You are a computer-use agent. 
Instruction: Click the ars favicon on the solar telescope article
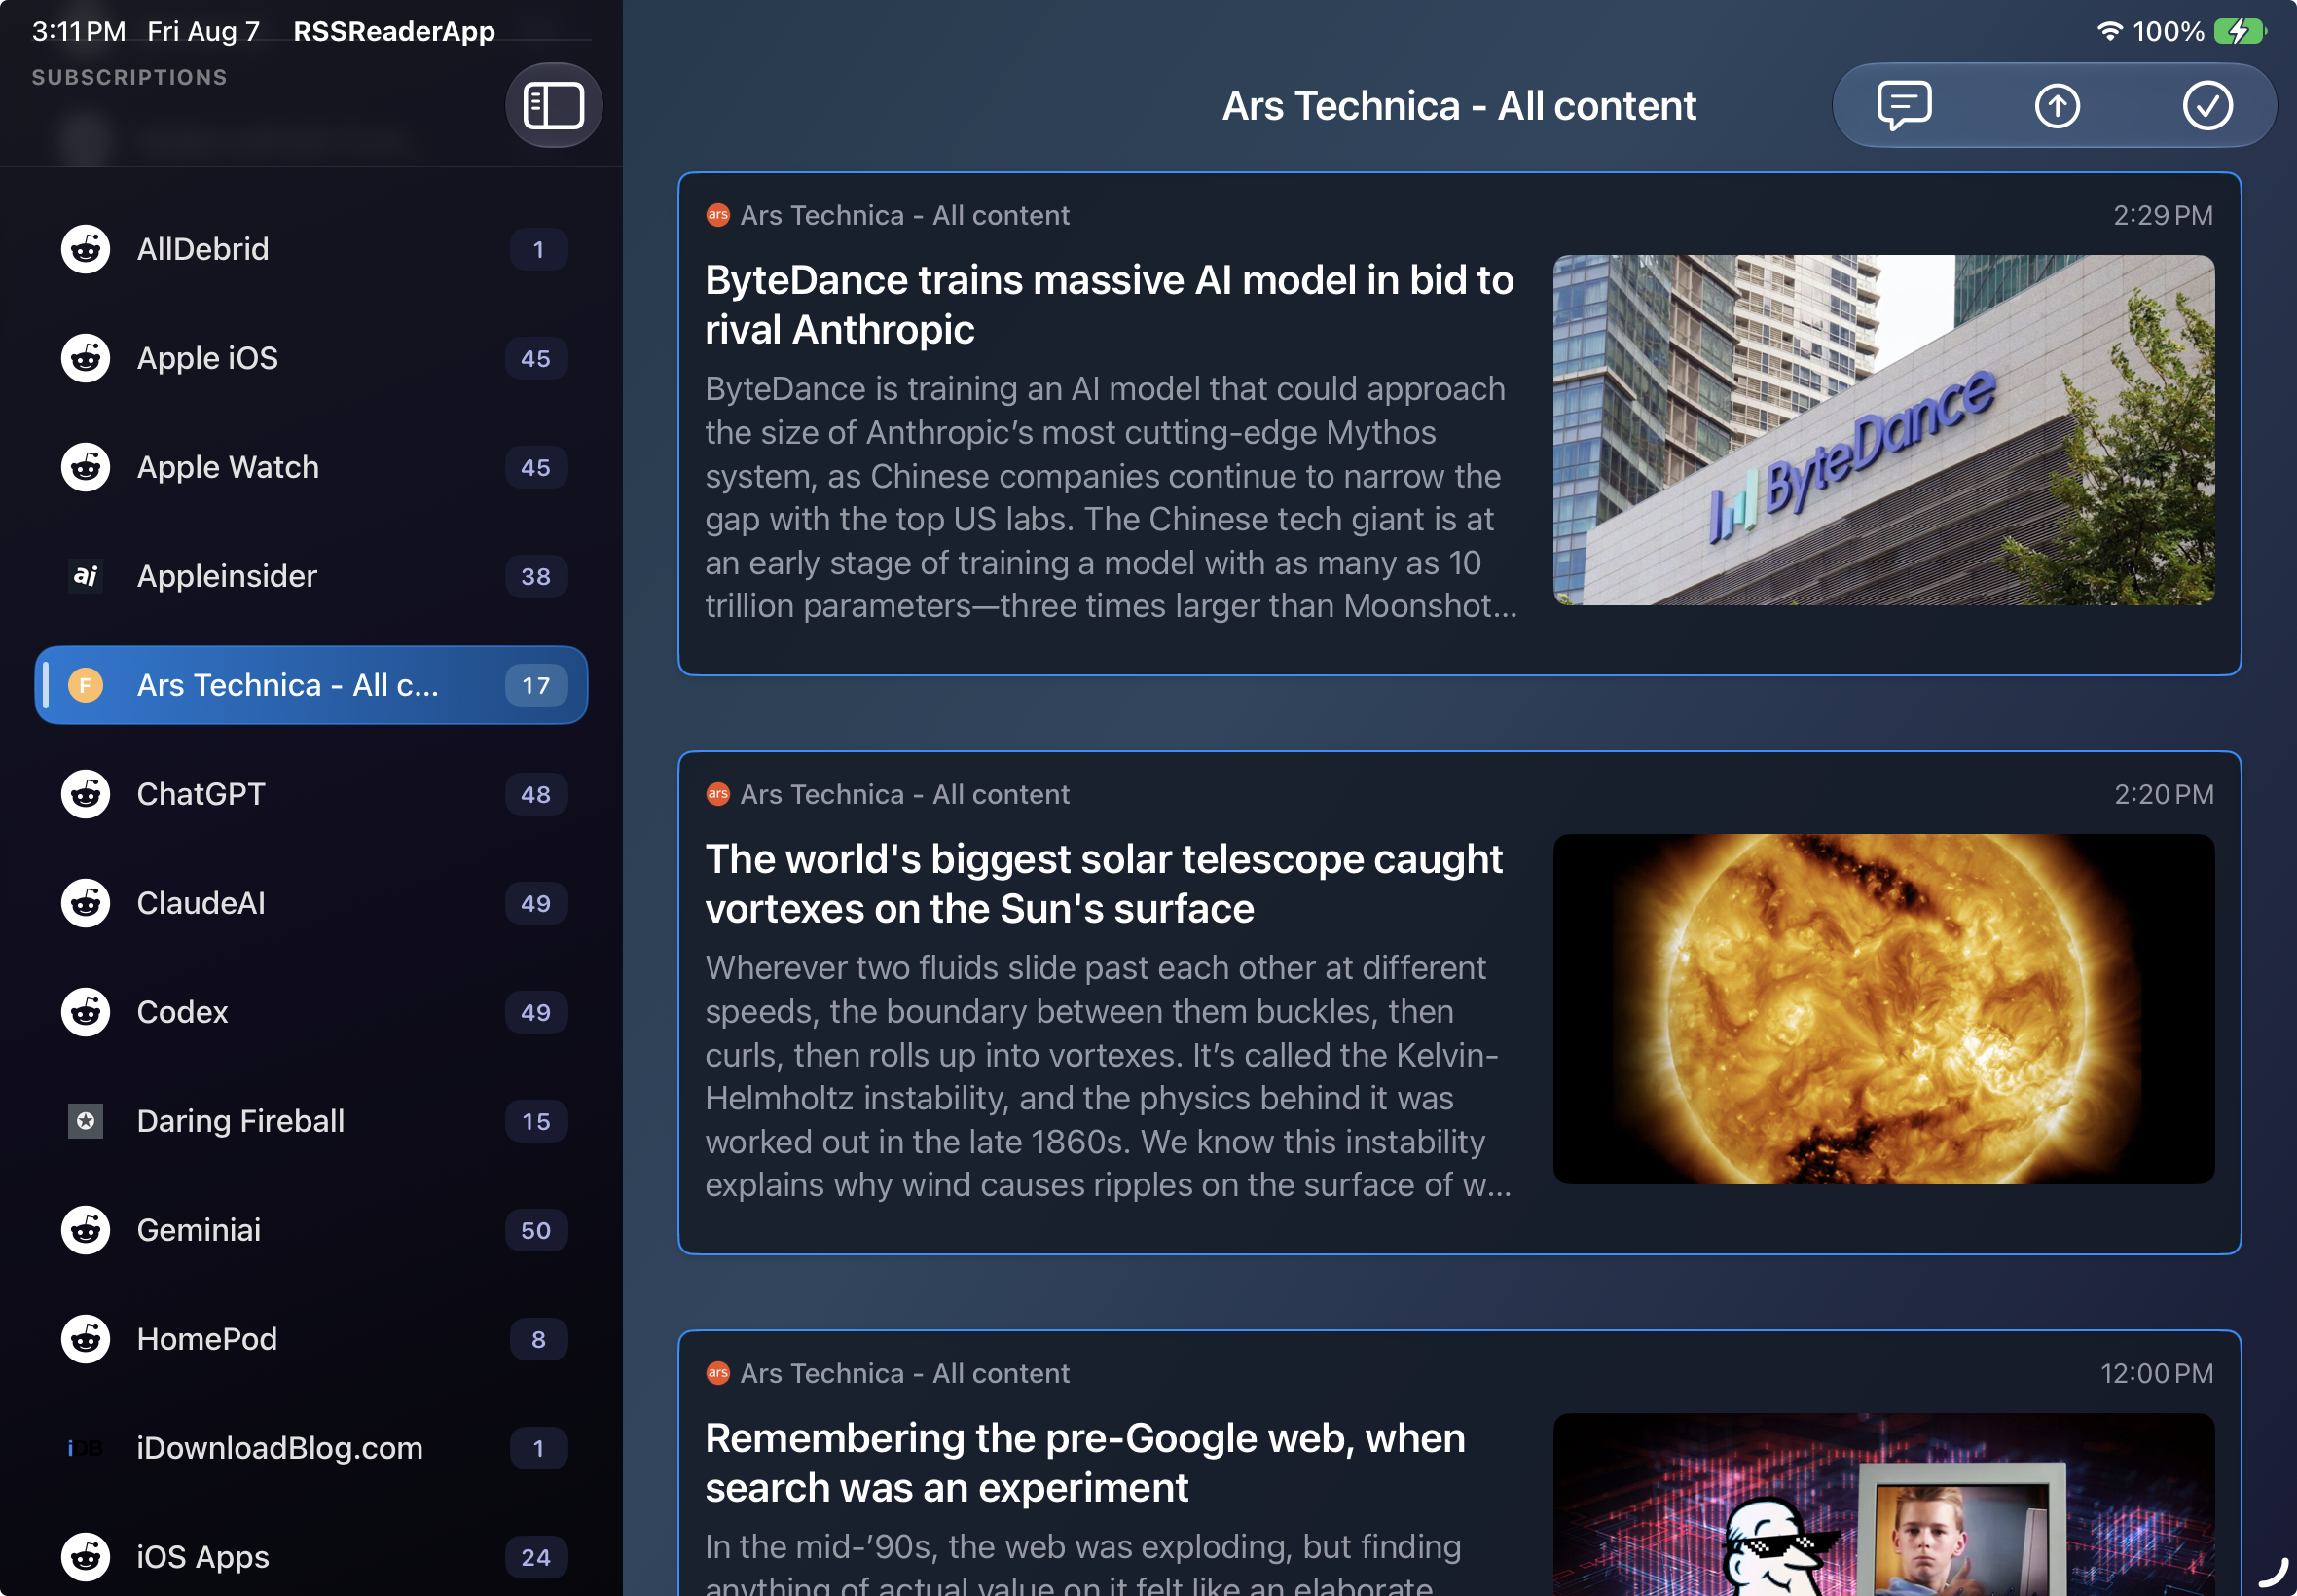718,794
